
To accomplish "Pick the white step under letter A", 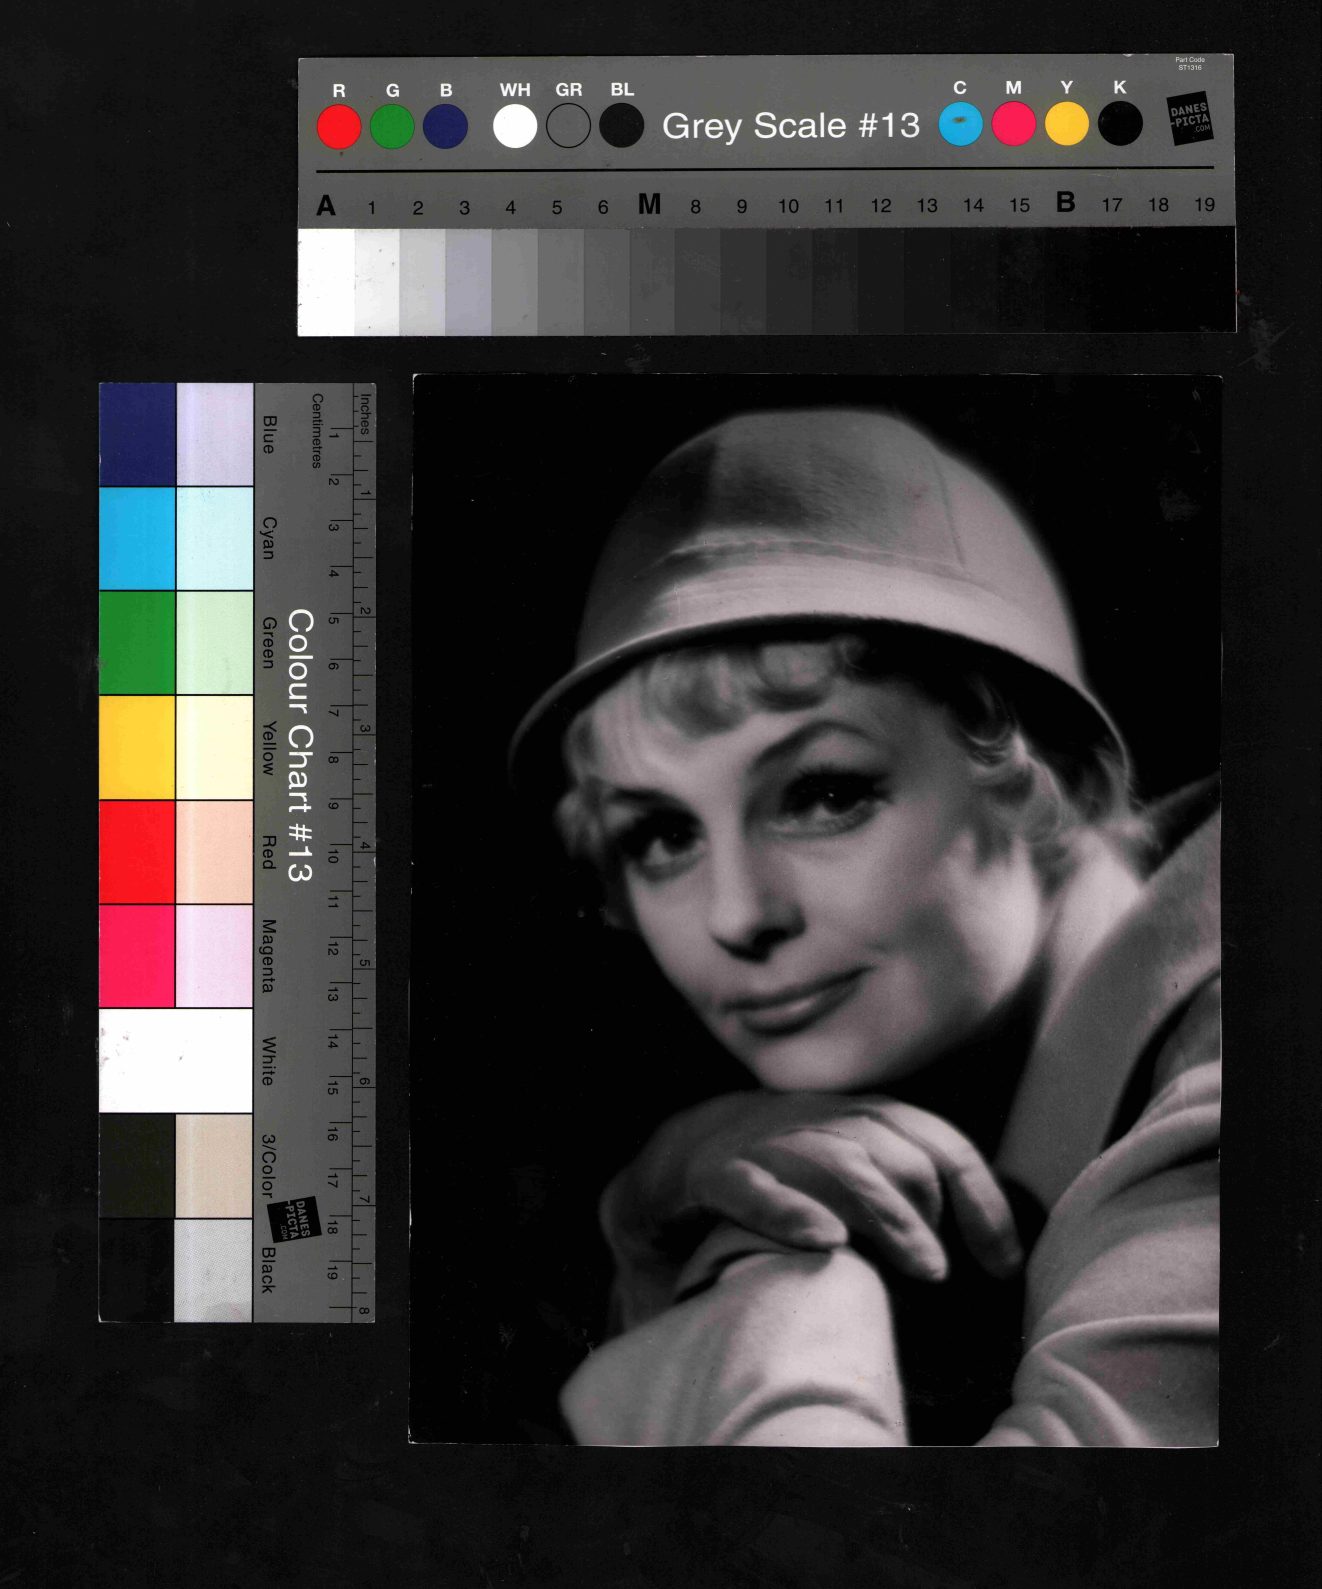I will 326,281.
